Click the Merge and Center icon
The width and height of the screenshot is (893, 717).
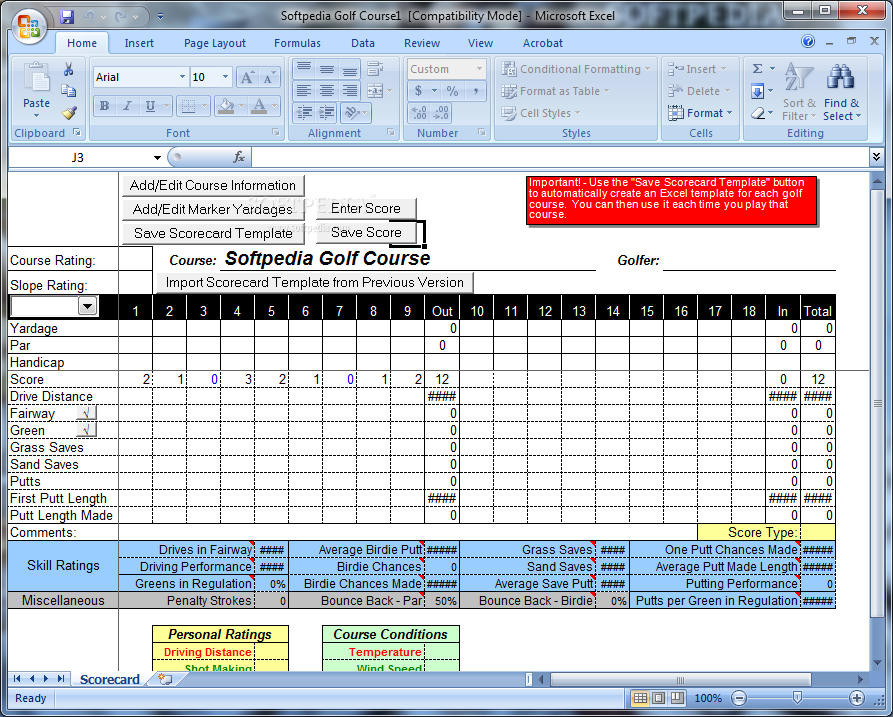(x=375, y=91)
